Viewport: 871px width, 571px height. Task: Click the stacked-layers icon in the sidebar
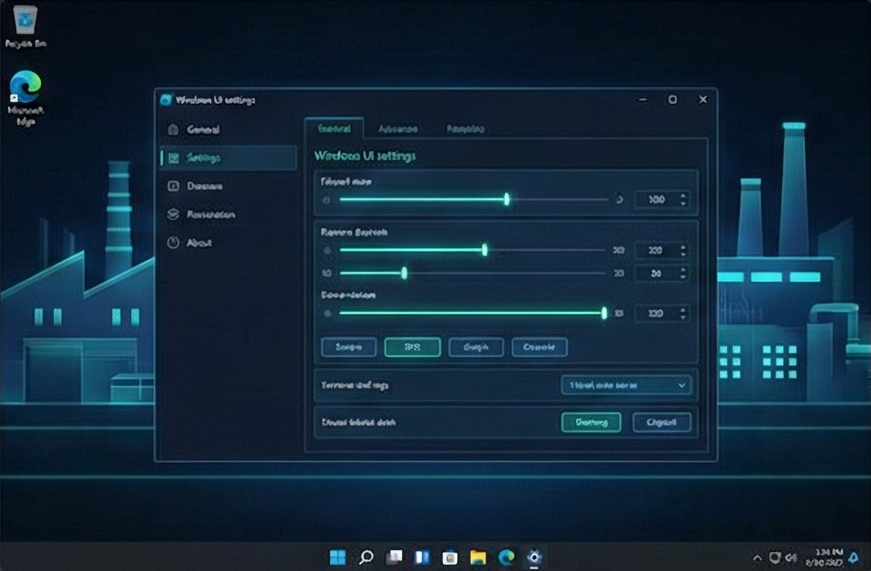tap(173, 214)
